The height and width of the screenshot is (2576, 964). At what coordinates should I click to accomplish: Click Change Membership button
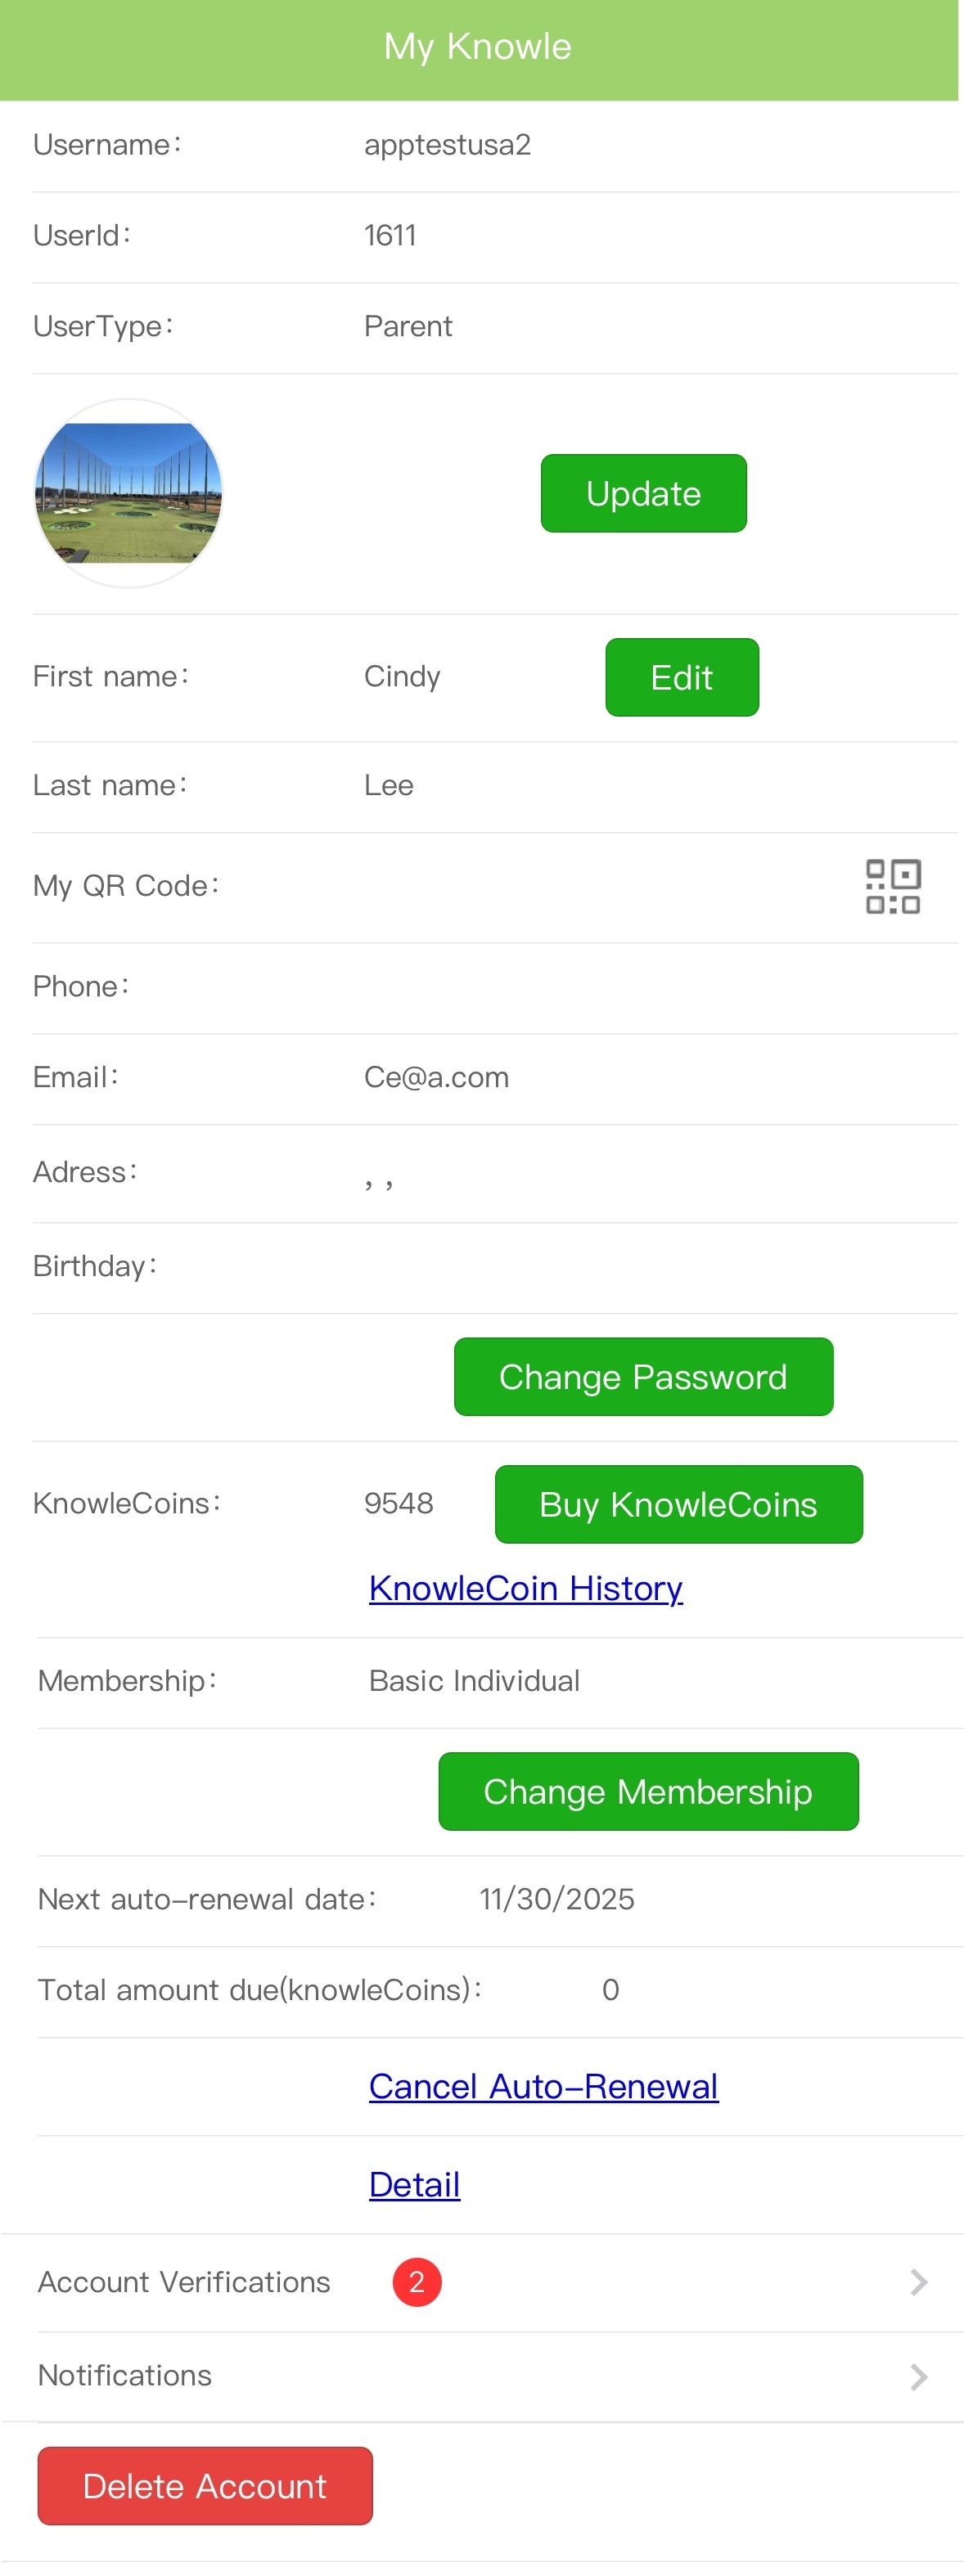coord(648,1790)
